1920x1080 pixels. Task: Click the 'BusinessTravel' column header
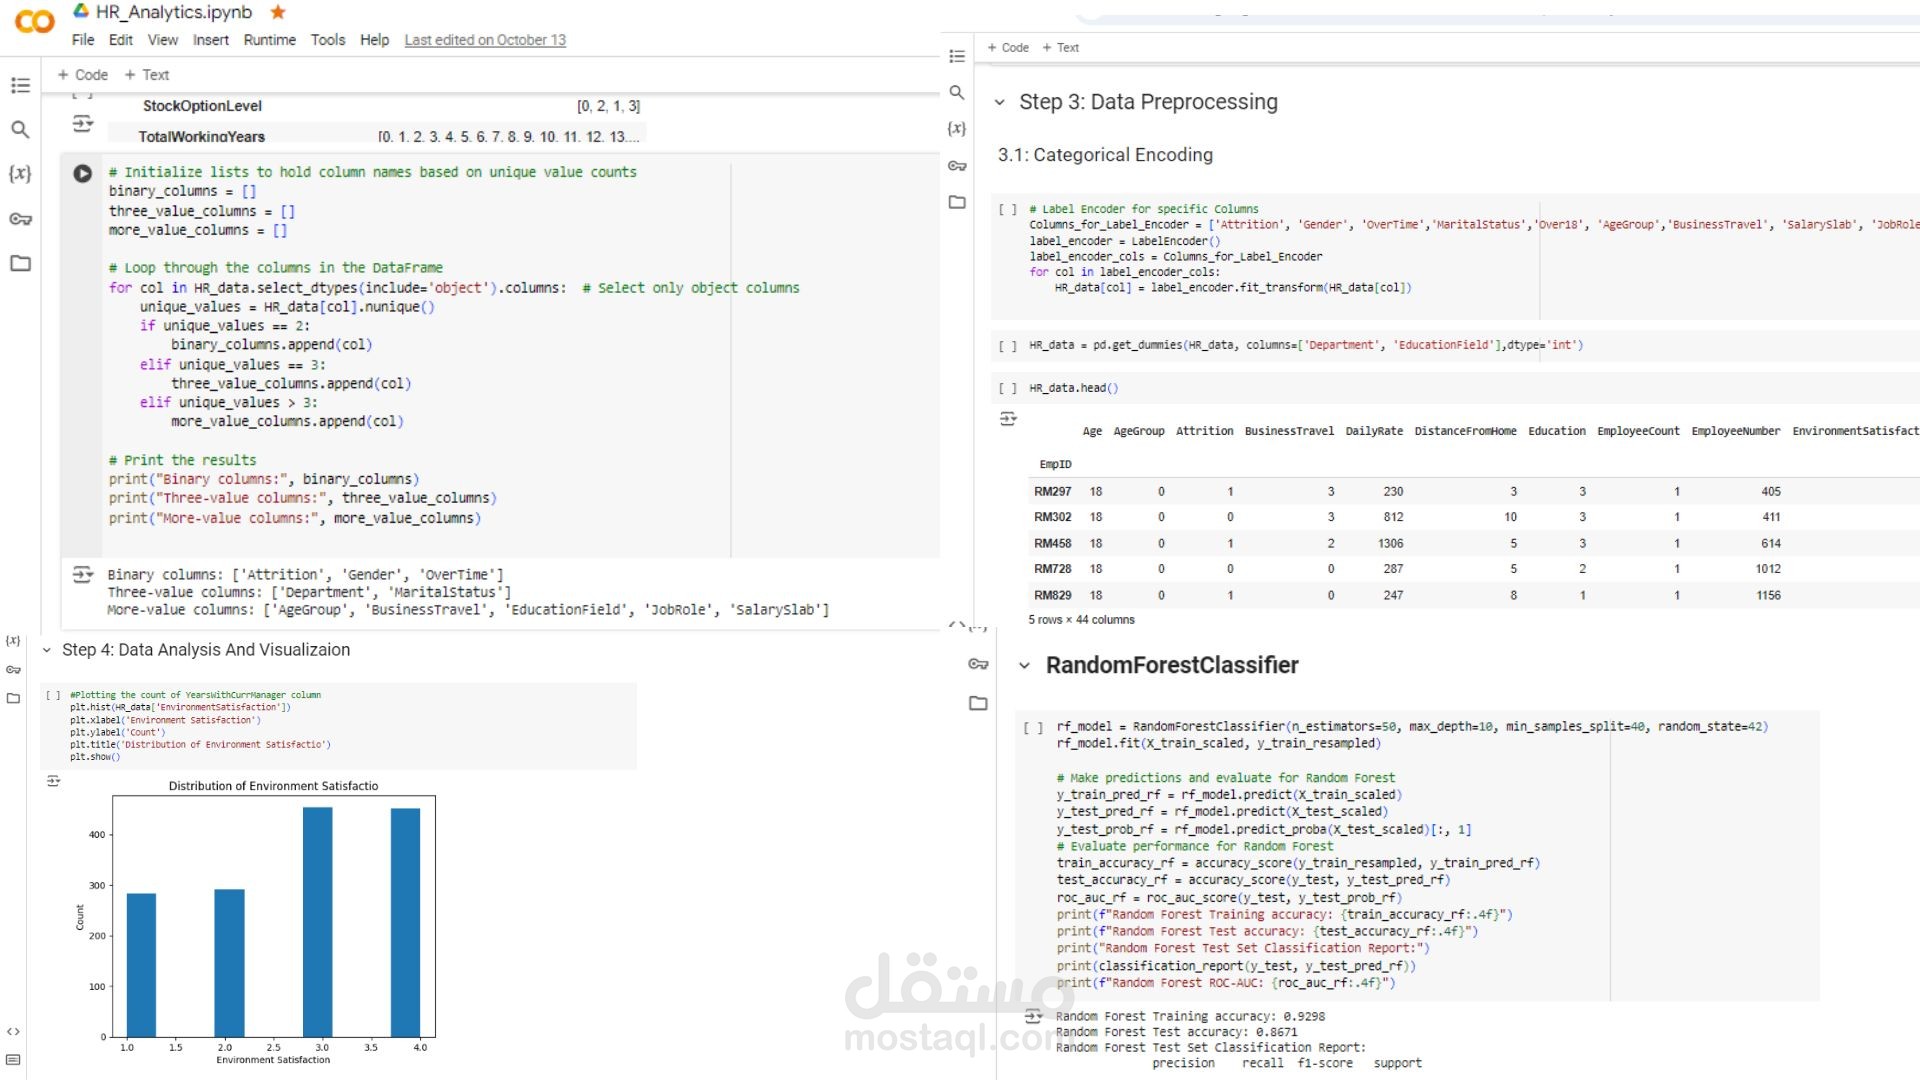[1289, 431]
